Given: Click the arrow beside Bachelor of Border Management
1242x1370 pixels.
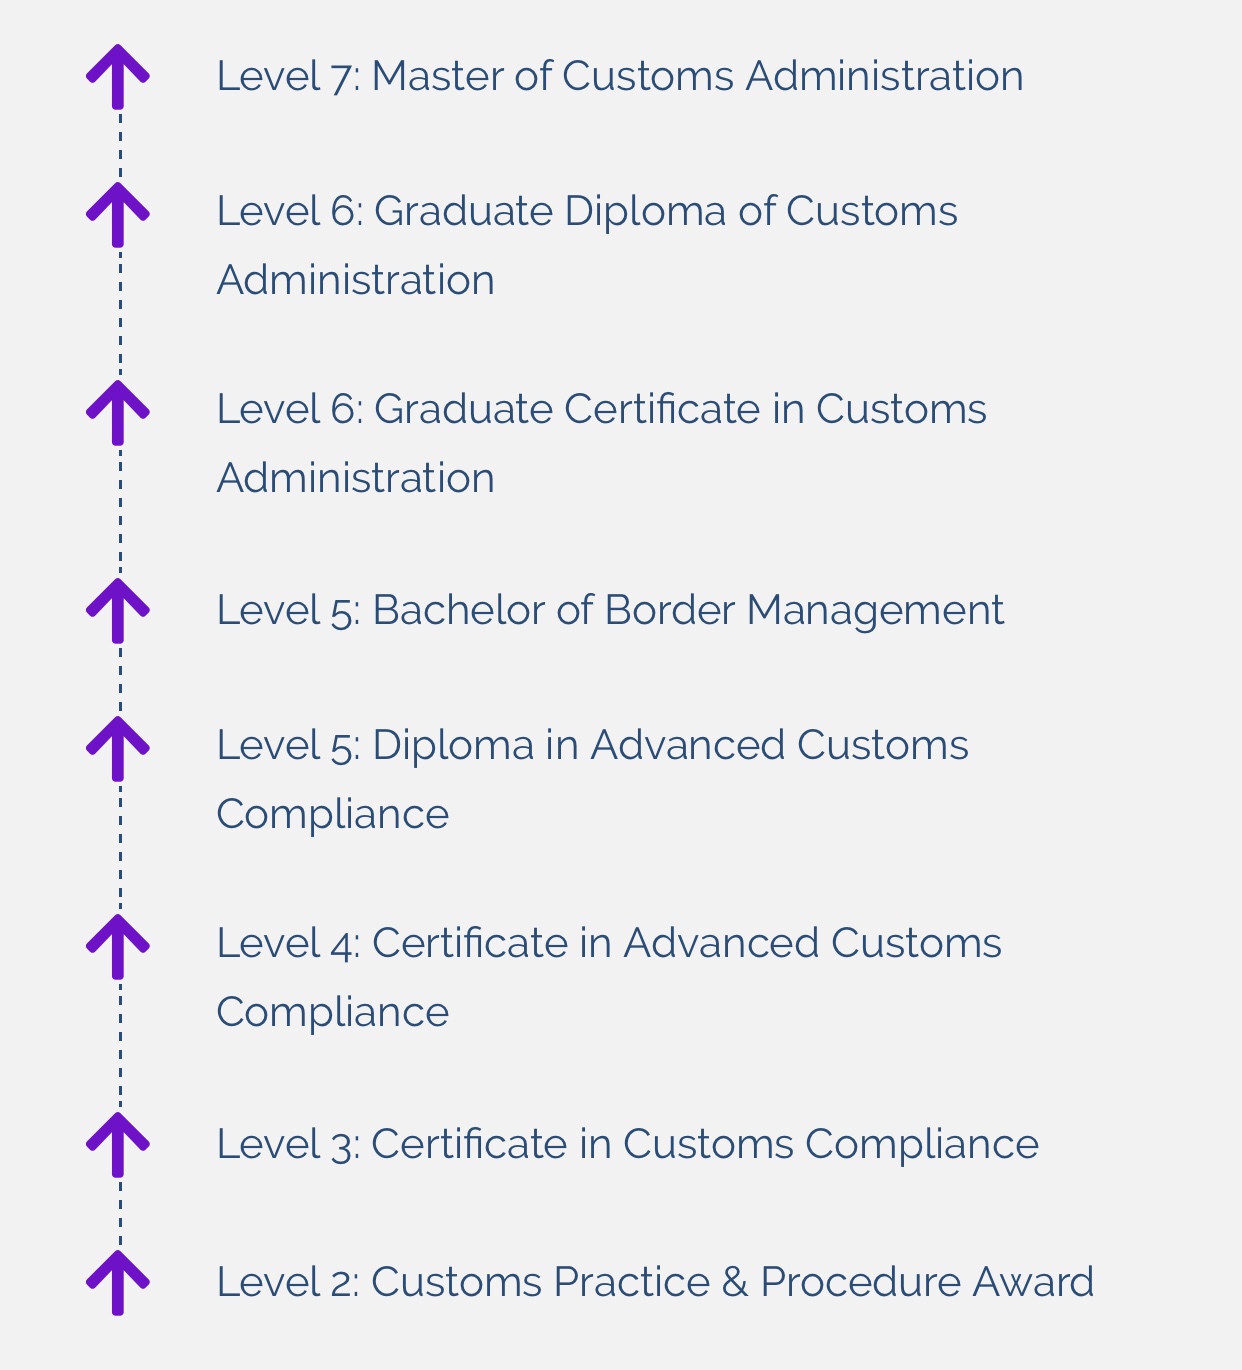Looking at the screenshot, I should (x=118, y=610).
